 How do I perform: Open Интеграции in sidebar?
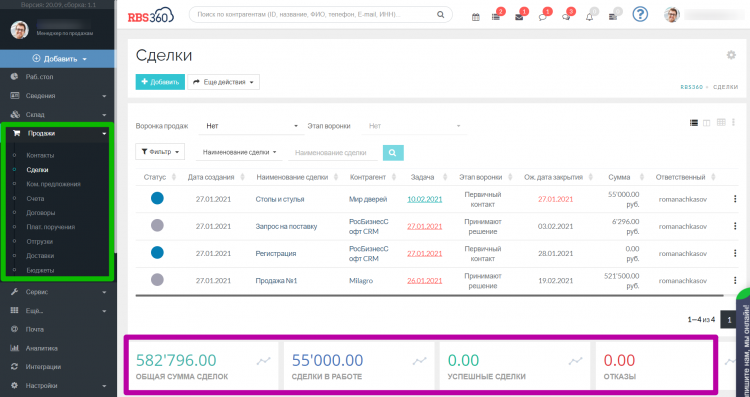pos(43,367)
